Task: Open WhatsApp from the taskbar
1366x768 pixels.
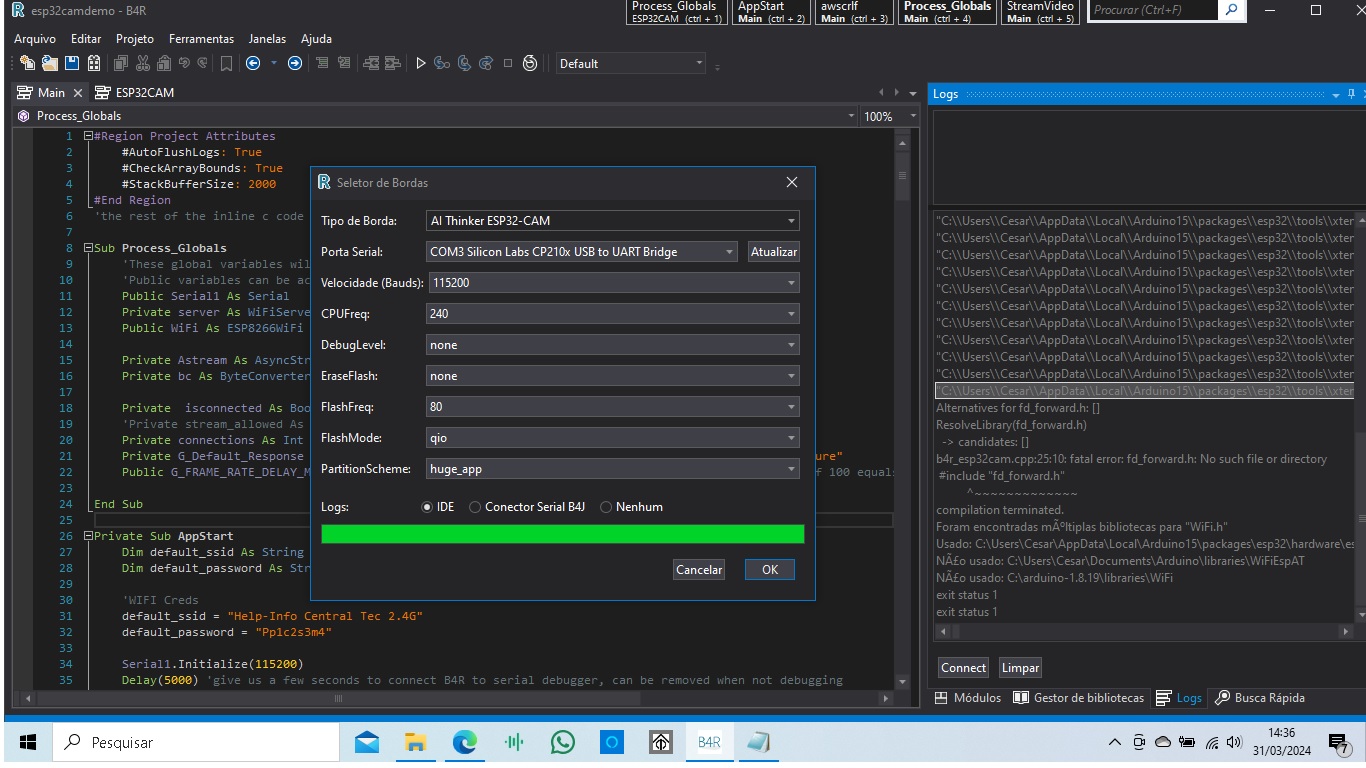Action: [563, 742]
